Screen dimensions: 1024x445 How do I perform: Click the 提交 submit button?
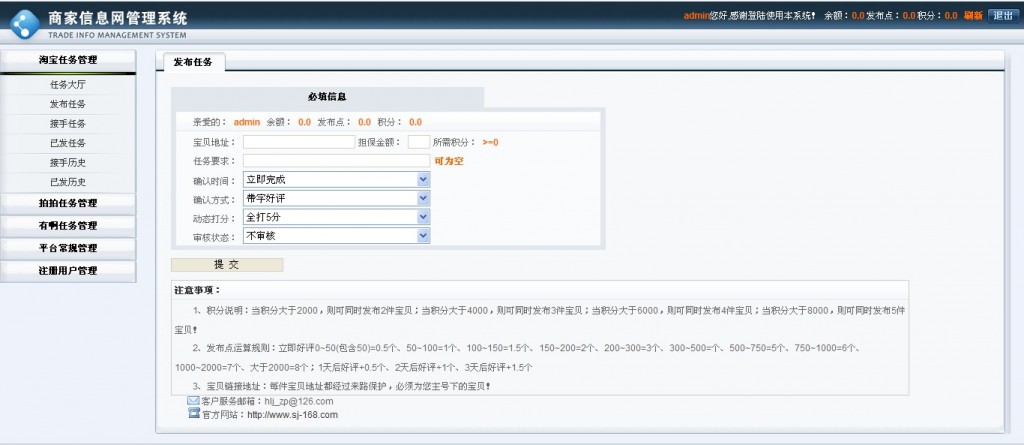tap(227, 265)
